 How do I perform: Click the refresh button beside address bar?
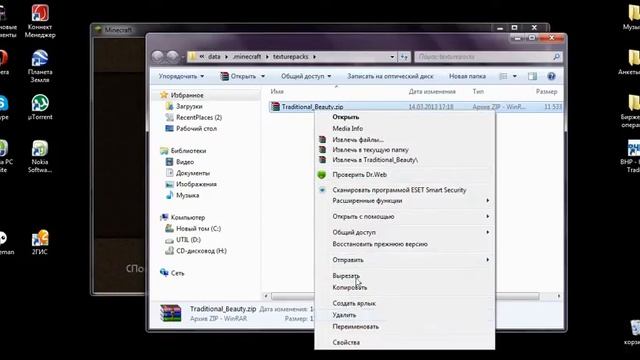[404, 57]
